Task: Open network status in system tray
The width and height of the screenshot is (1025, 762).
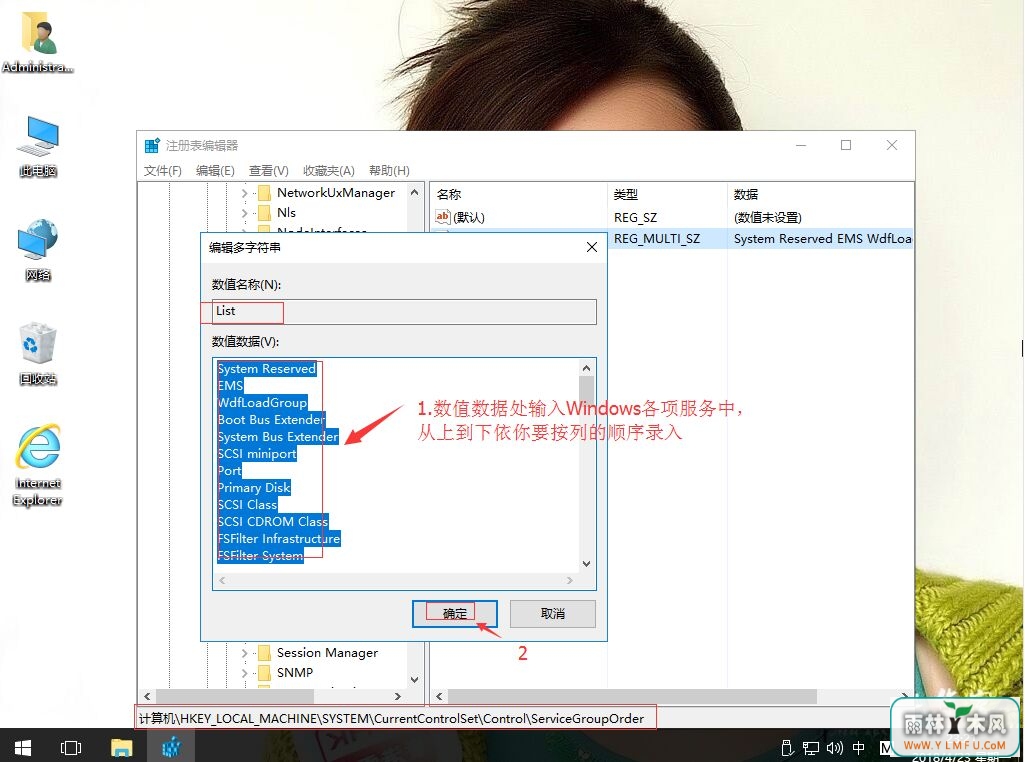Action: click(811, 748)
